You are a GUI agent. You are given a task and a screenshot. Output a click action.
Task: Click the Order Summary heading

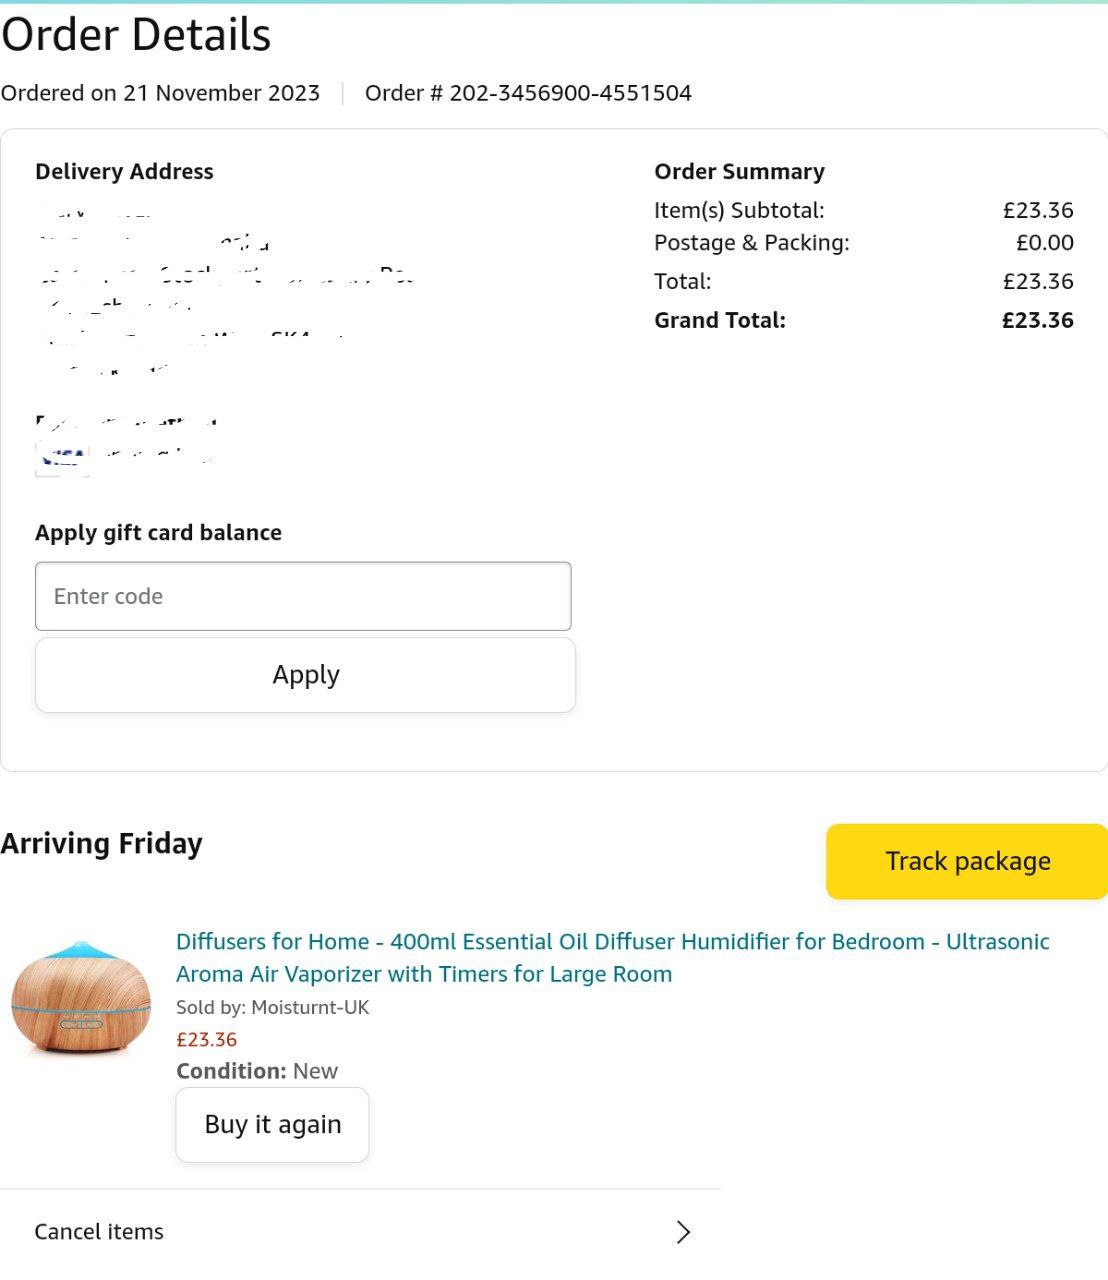click(739, 171)
